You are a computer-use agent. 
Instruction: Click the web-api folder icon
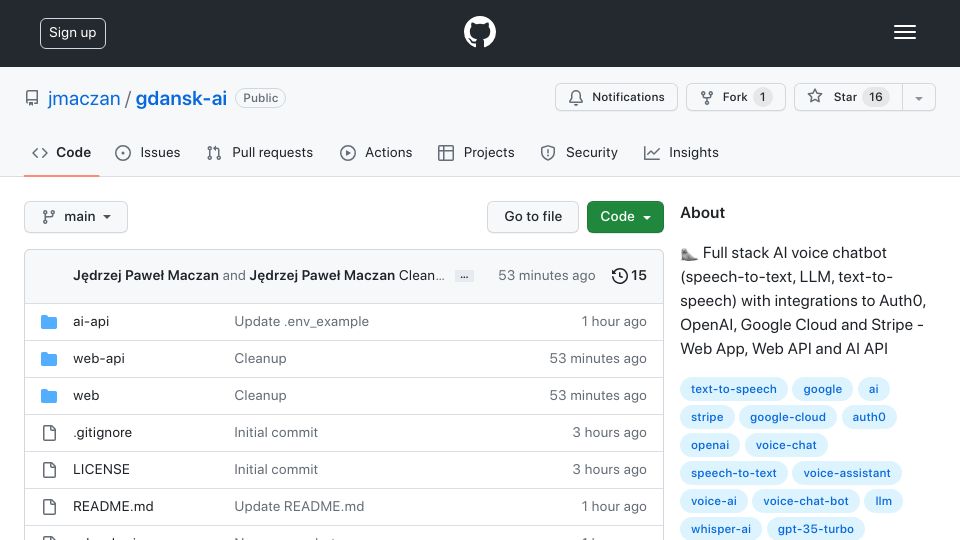(49, 359)
